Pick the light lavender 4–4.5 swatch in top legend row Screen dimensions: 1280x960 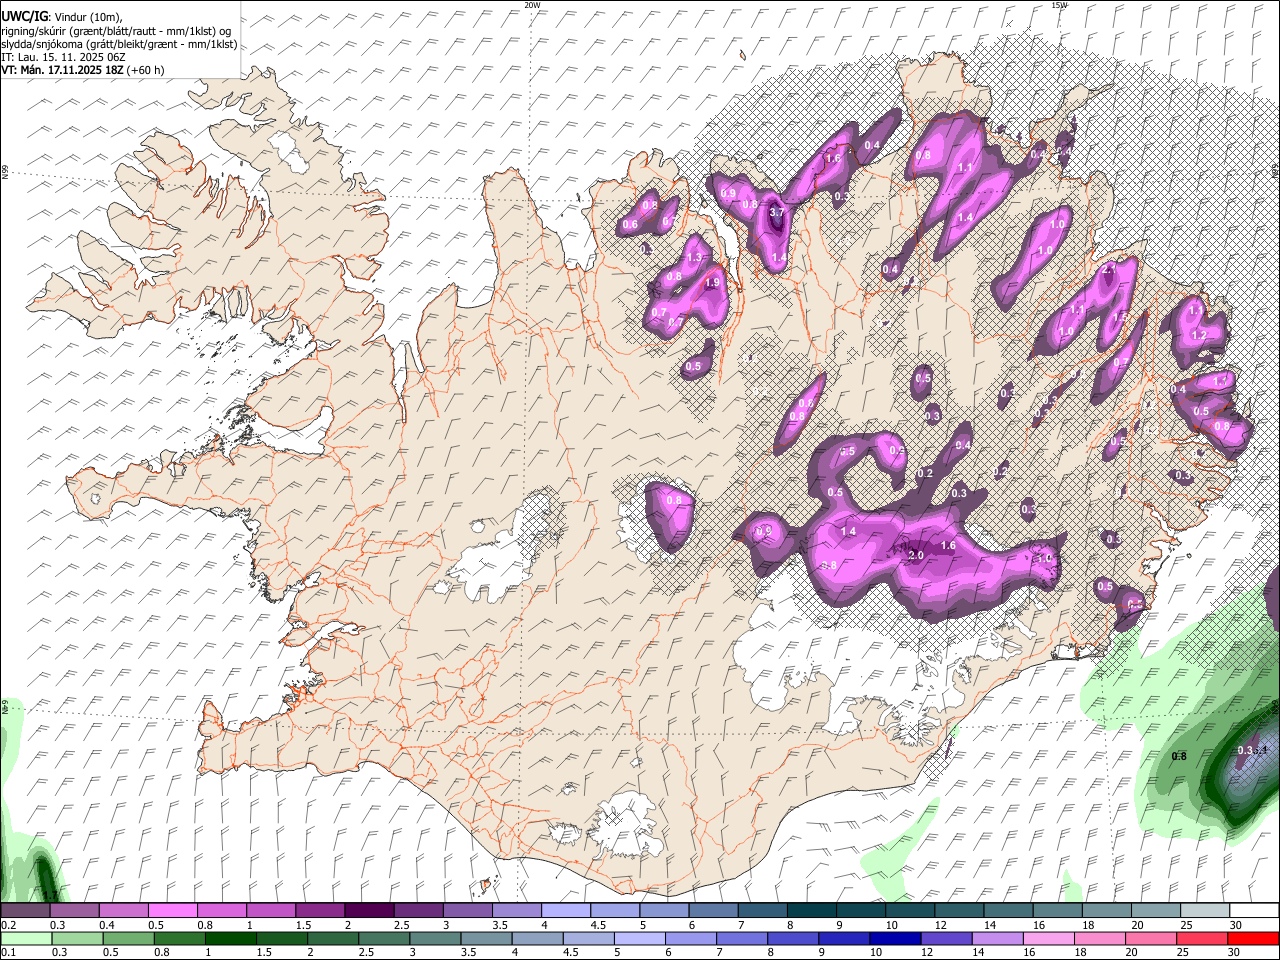tap(565, 911)
